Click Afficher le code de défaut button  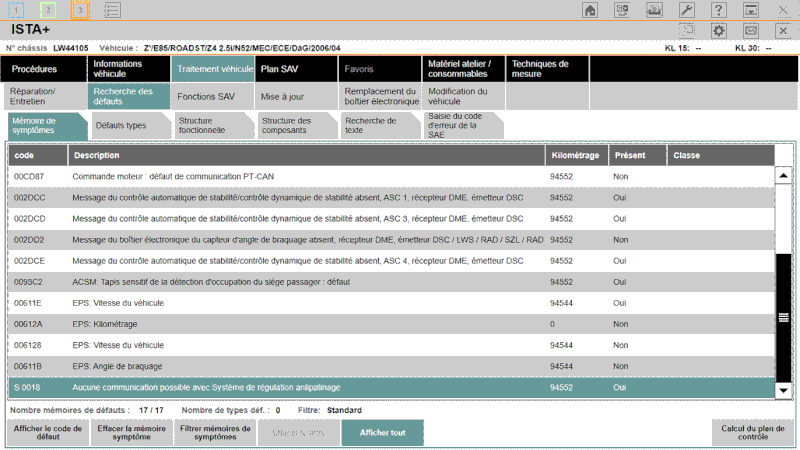click(x=48, y=433)
